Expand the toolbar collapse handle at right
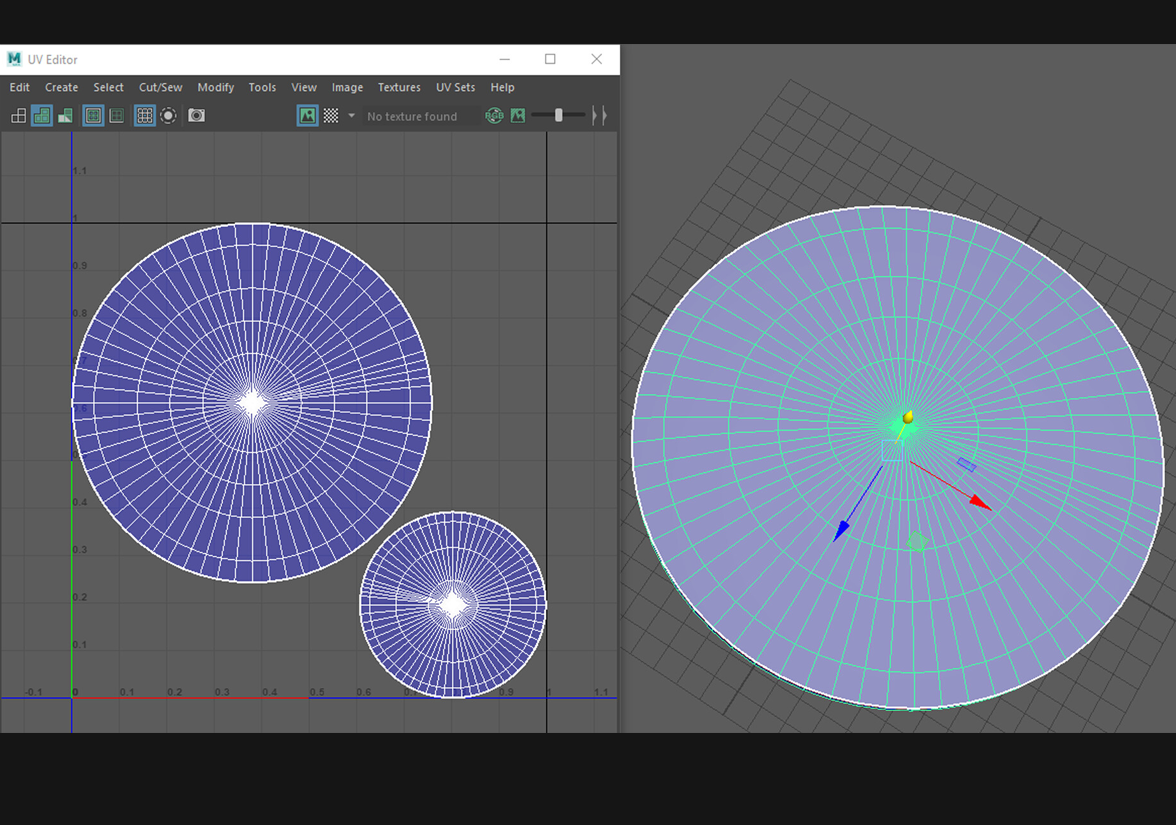Viewport: 1176px width, 825px height. click(x=599, y=116)
